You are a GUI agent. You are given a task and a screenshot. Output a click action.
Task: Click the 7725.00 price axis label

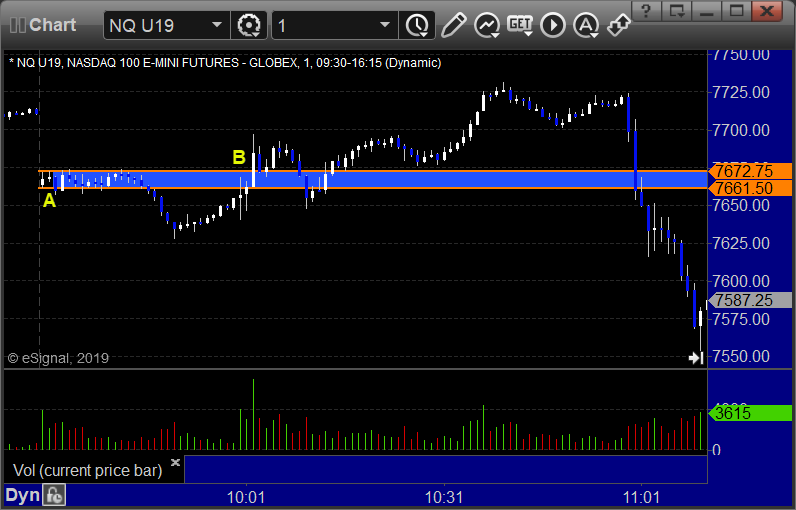(x=741, y=92)
